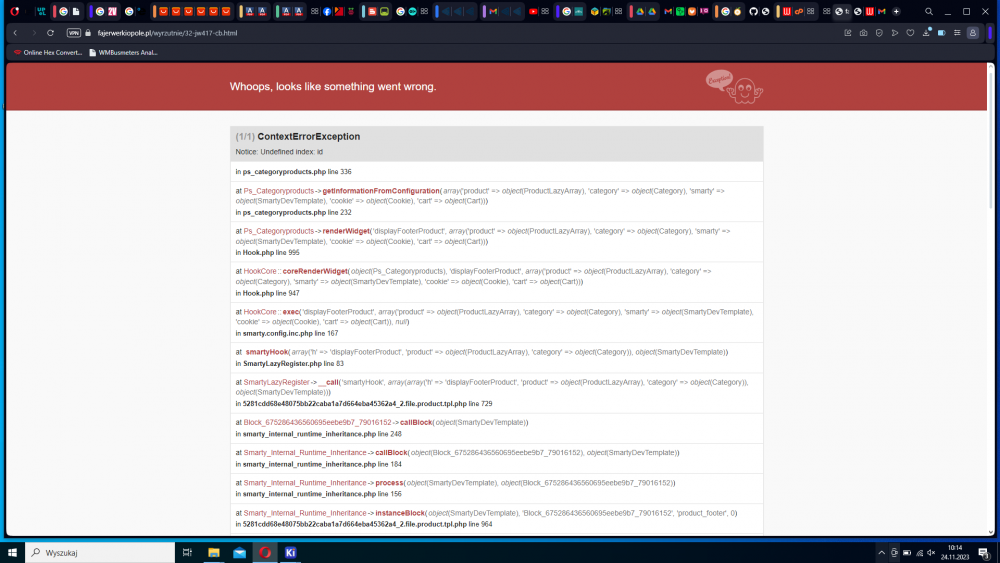The image size is (1000, 563).
Task: Open the downloads icon
Action: coord(926,33)
